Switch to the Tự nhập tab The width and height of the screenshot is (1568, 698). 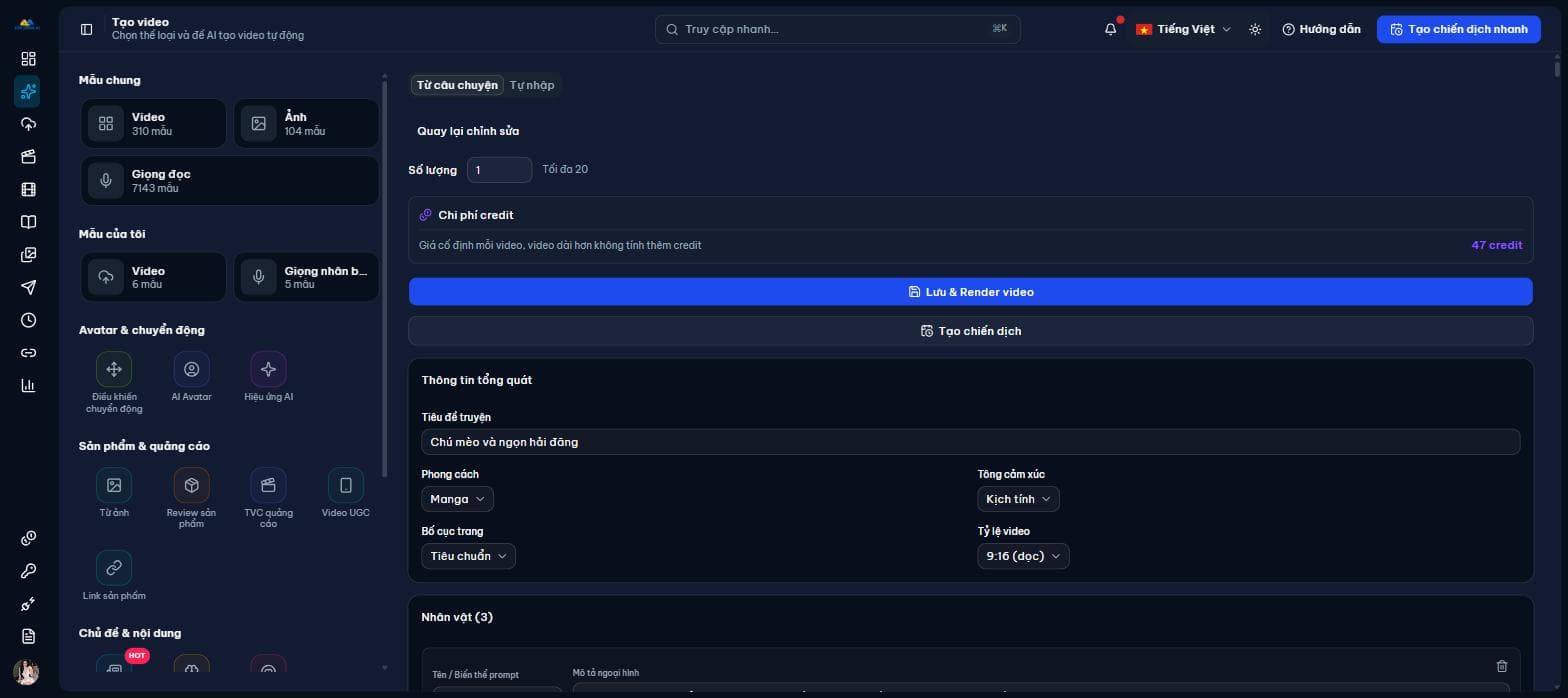coord(532,85)
